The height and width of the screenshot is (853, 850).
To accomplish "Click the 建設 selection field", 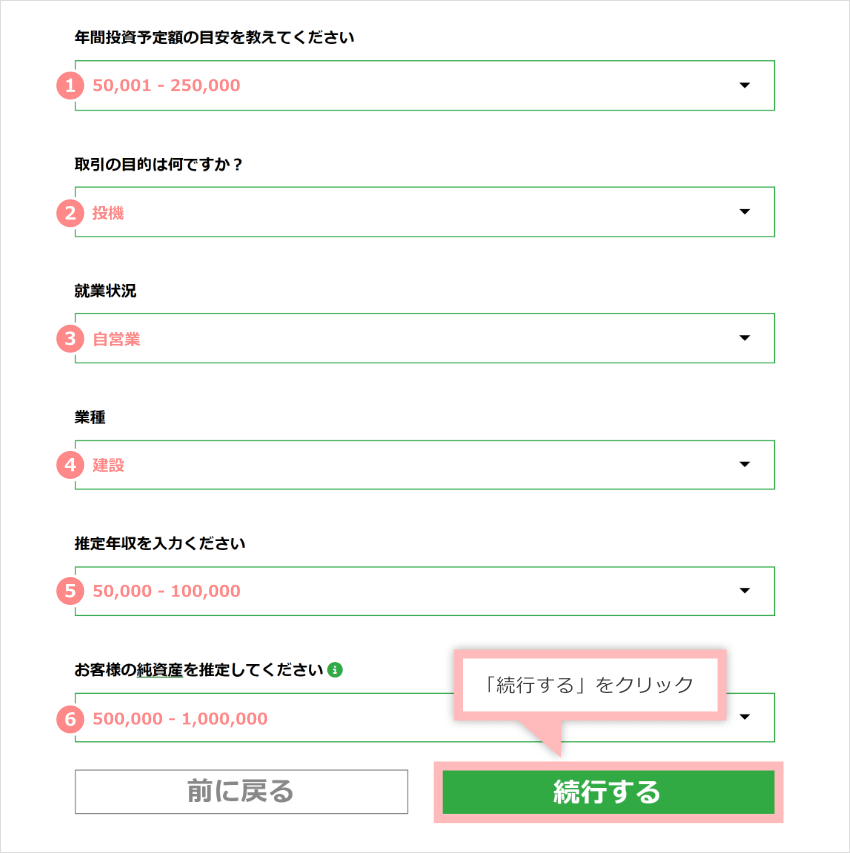I will click(x=400, y=465).
